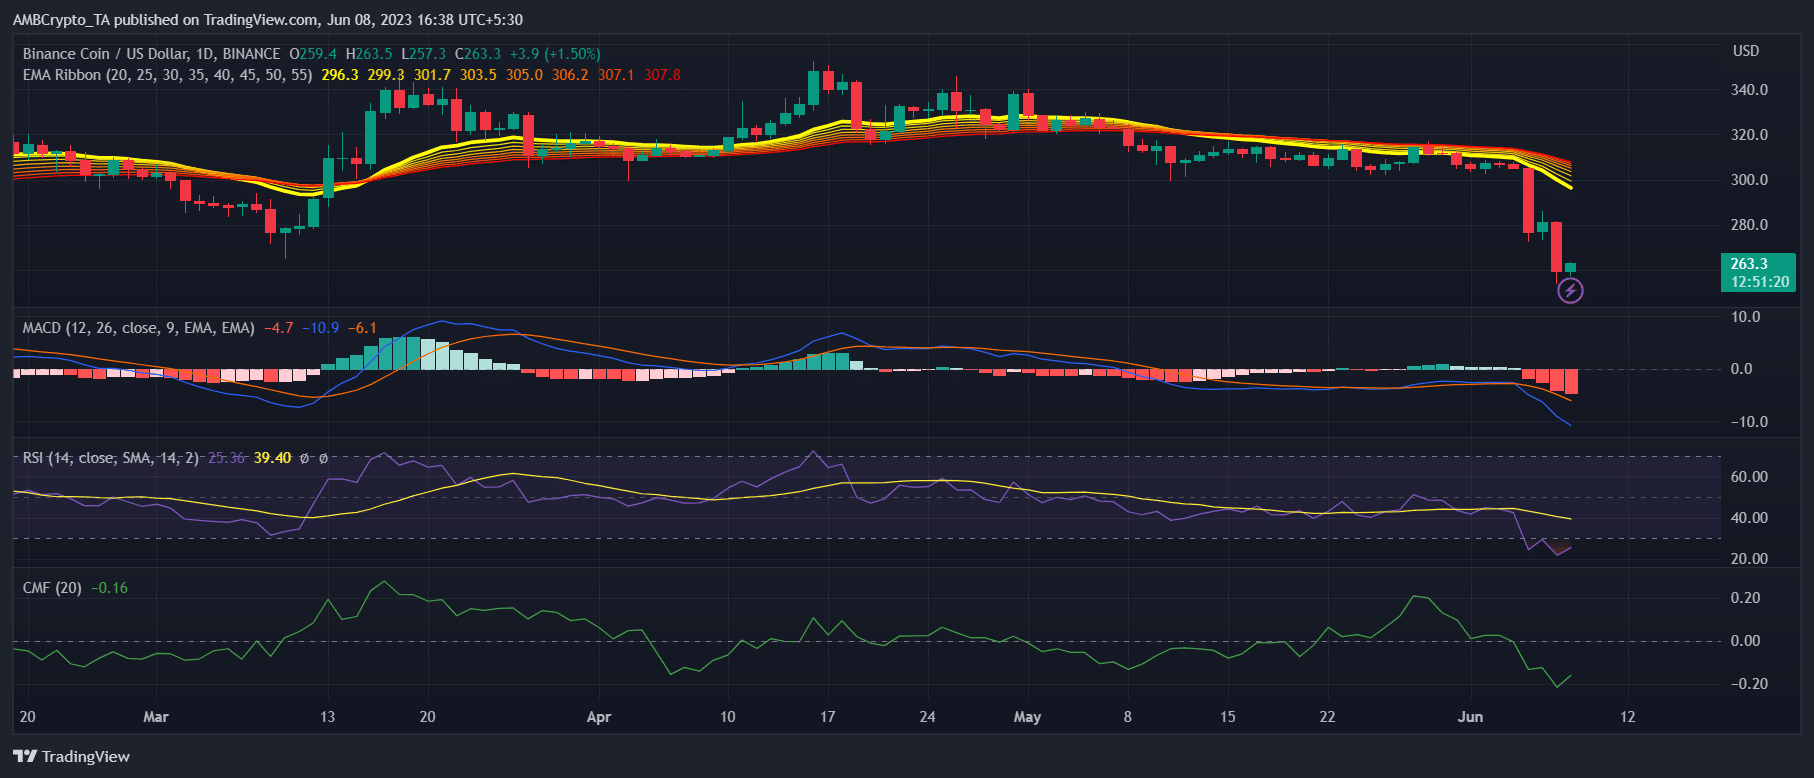The height and width of the screenshot is (778, 1814).
Task: Click the 60.00 RSI axis label
Action: pyautogui.click(x=1749, y=477)
